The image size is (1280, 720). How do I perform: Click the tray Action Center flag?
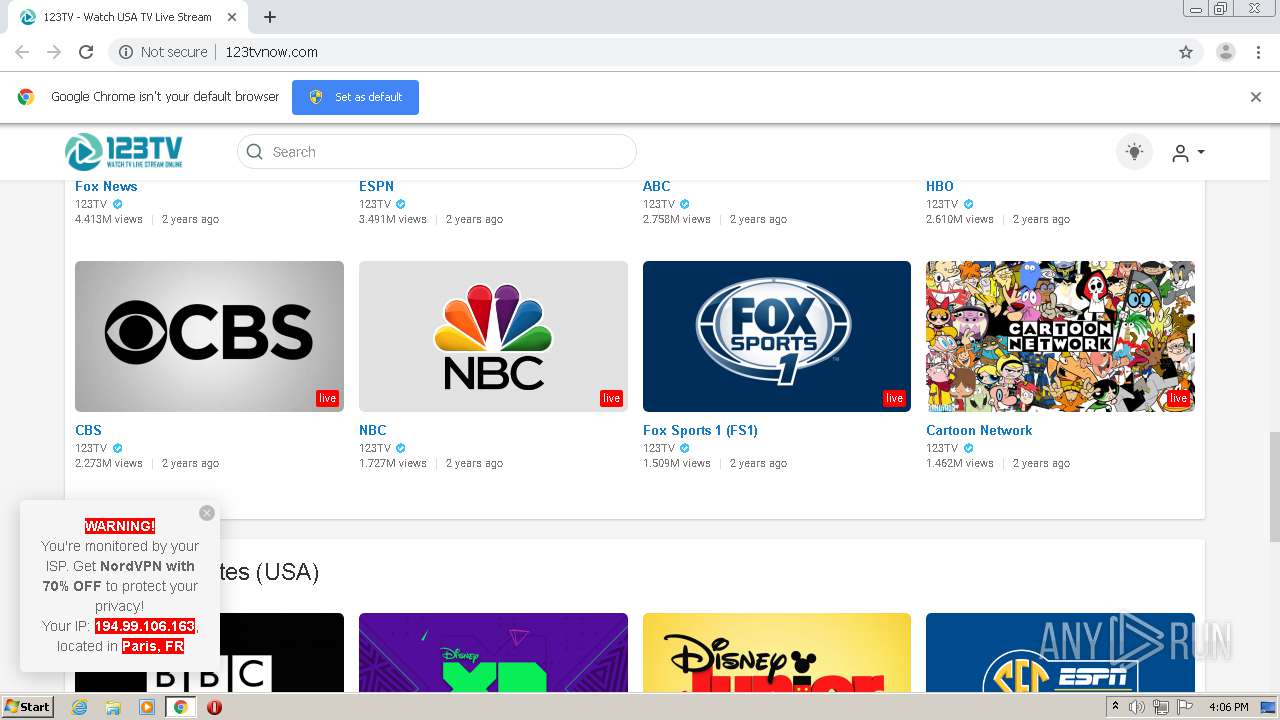[x=1185, y=707]
